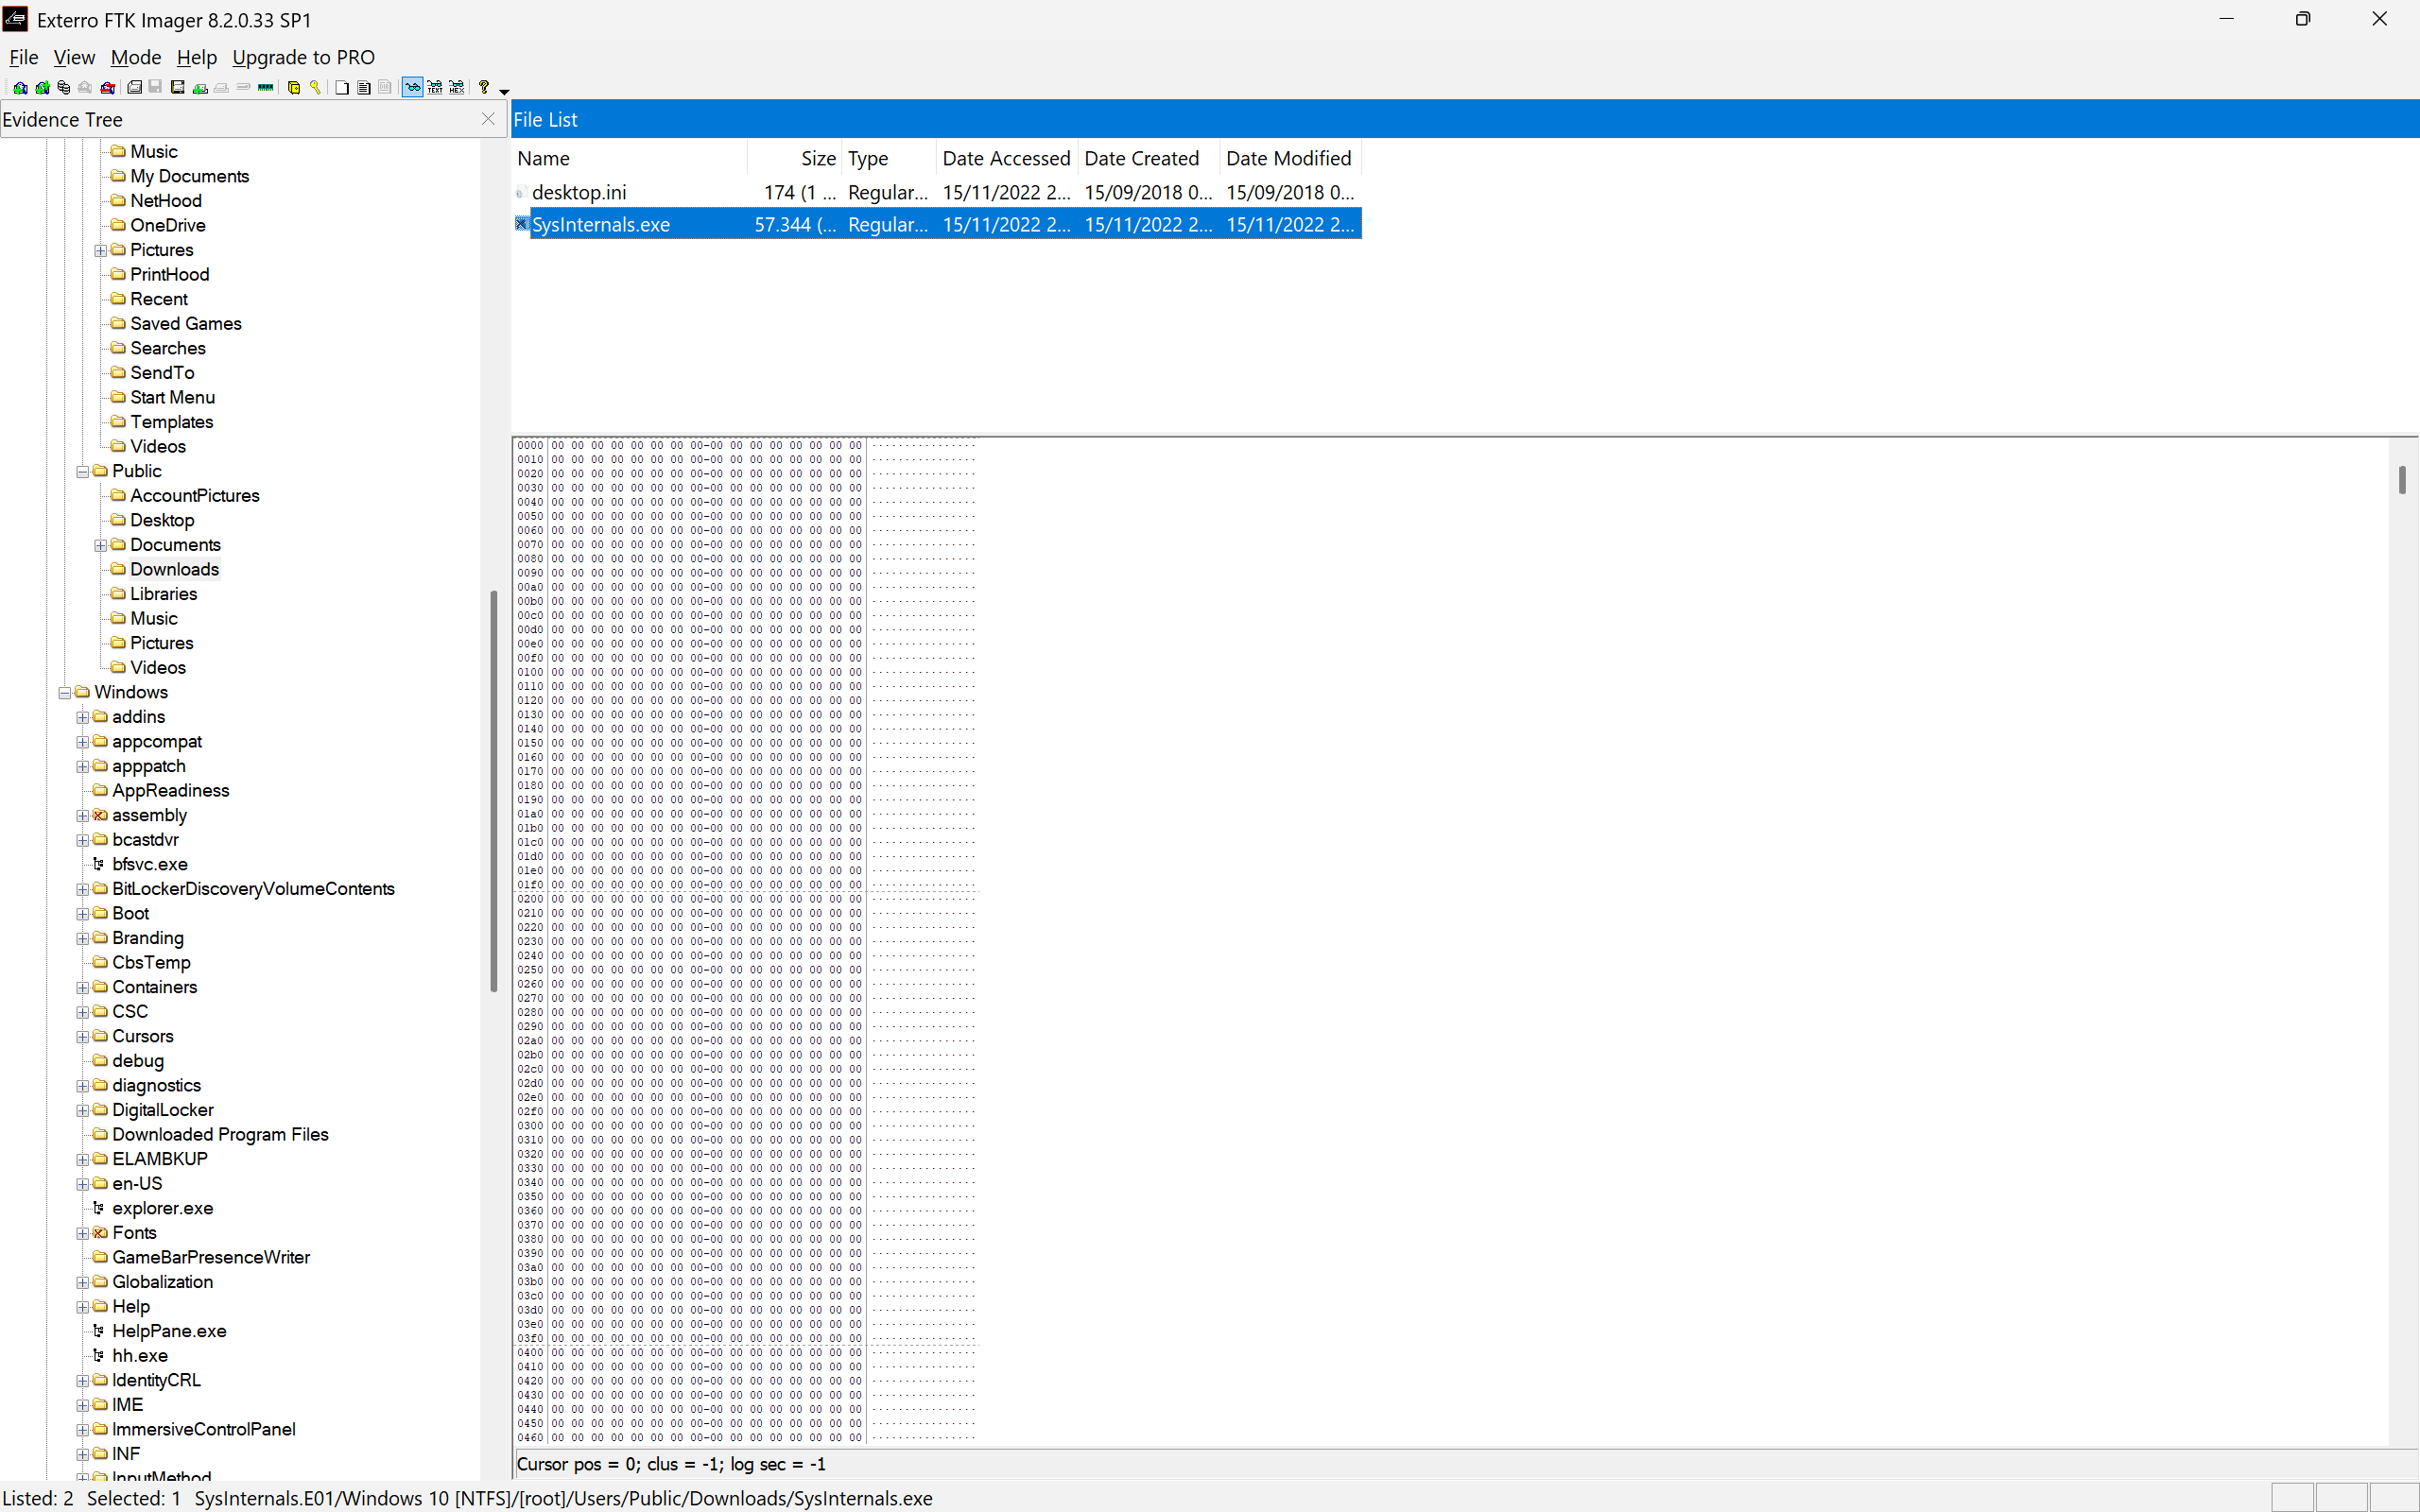
Task: Open the Mode menu
Action: [x=135, y=57]
